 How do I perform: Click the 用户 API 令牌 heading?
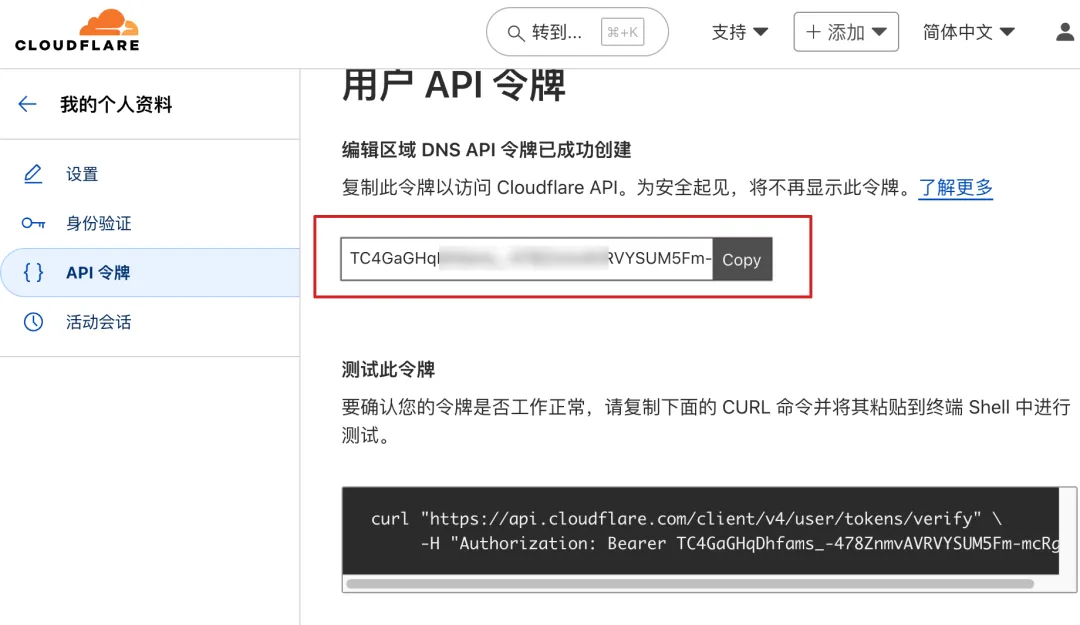(453, 85)
